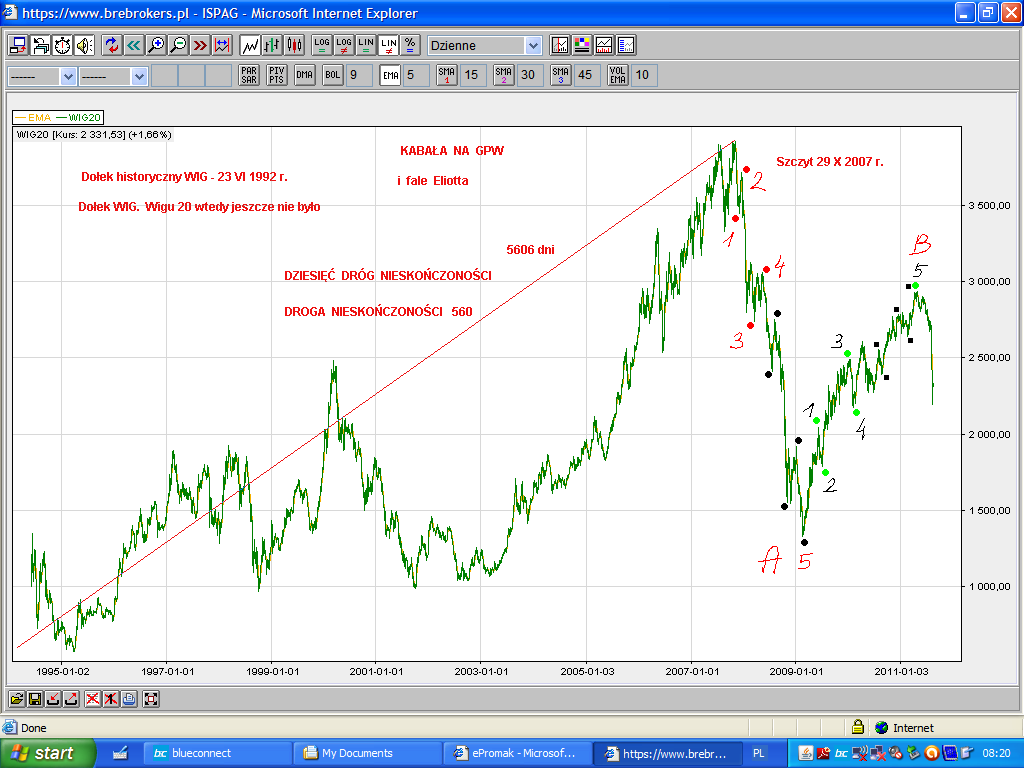Screen dimensions: 1024x768
Task: Click the SMA 3 period field showing 45
Action: pos(586,75)
